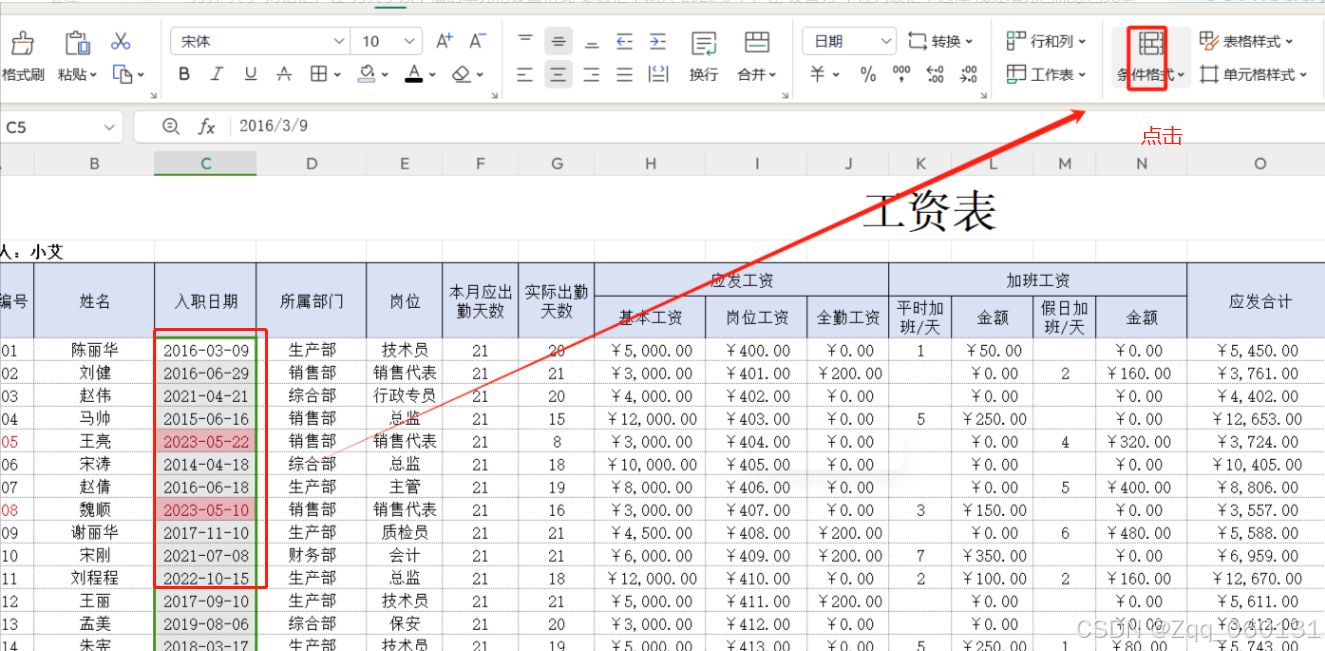Click the Clear eraser icon

coord(461,74)
